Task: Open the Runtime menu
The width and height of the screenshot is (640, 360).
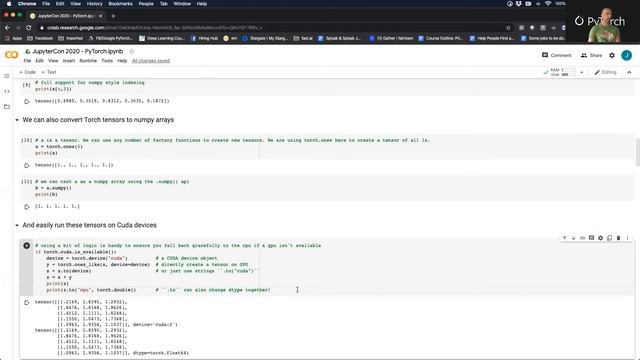Action: tap(88, 61)
